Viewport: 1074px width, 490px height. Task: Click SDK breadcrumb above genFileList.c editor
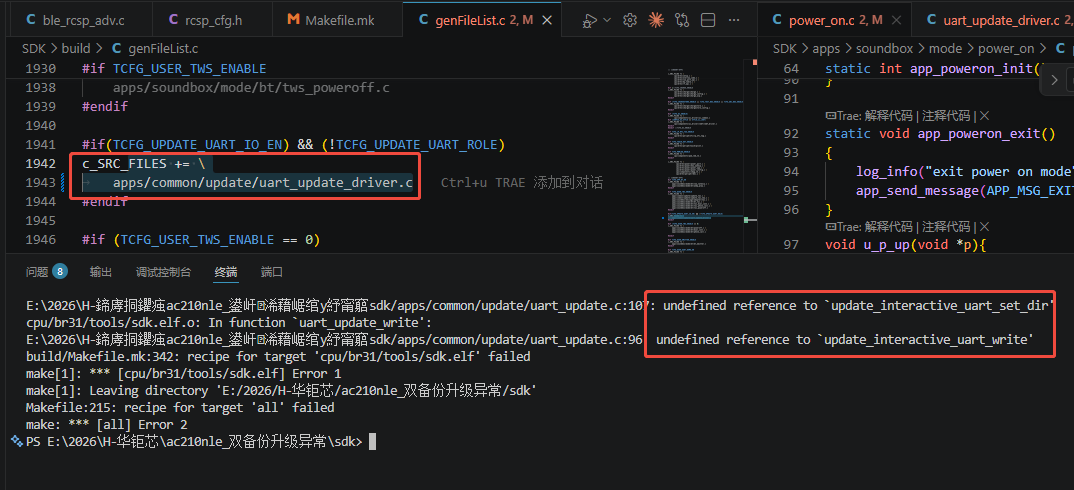pos(32,49)
